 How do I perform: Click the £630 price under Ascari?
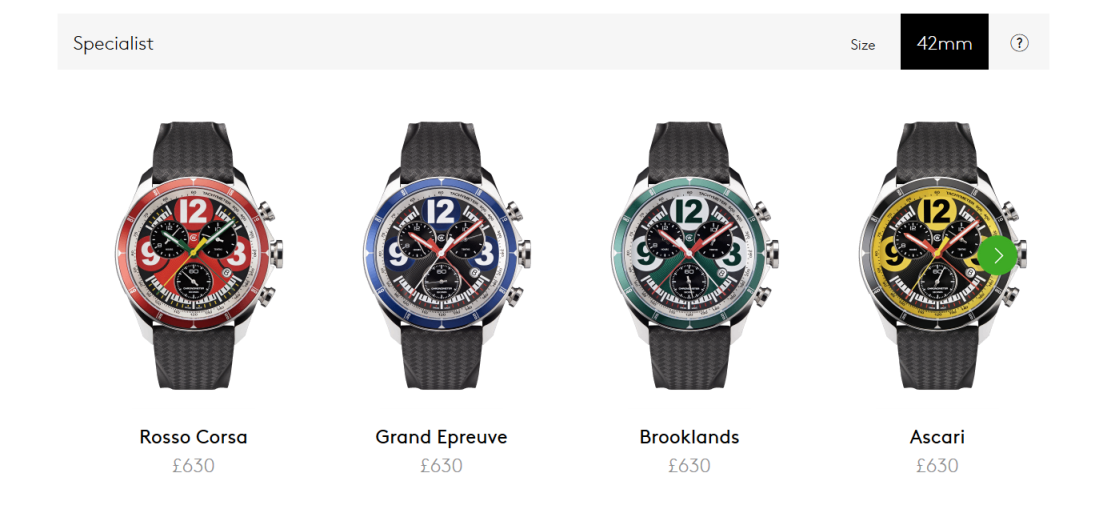click(937, 466)
